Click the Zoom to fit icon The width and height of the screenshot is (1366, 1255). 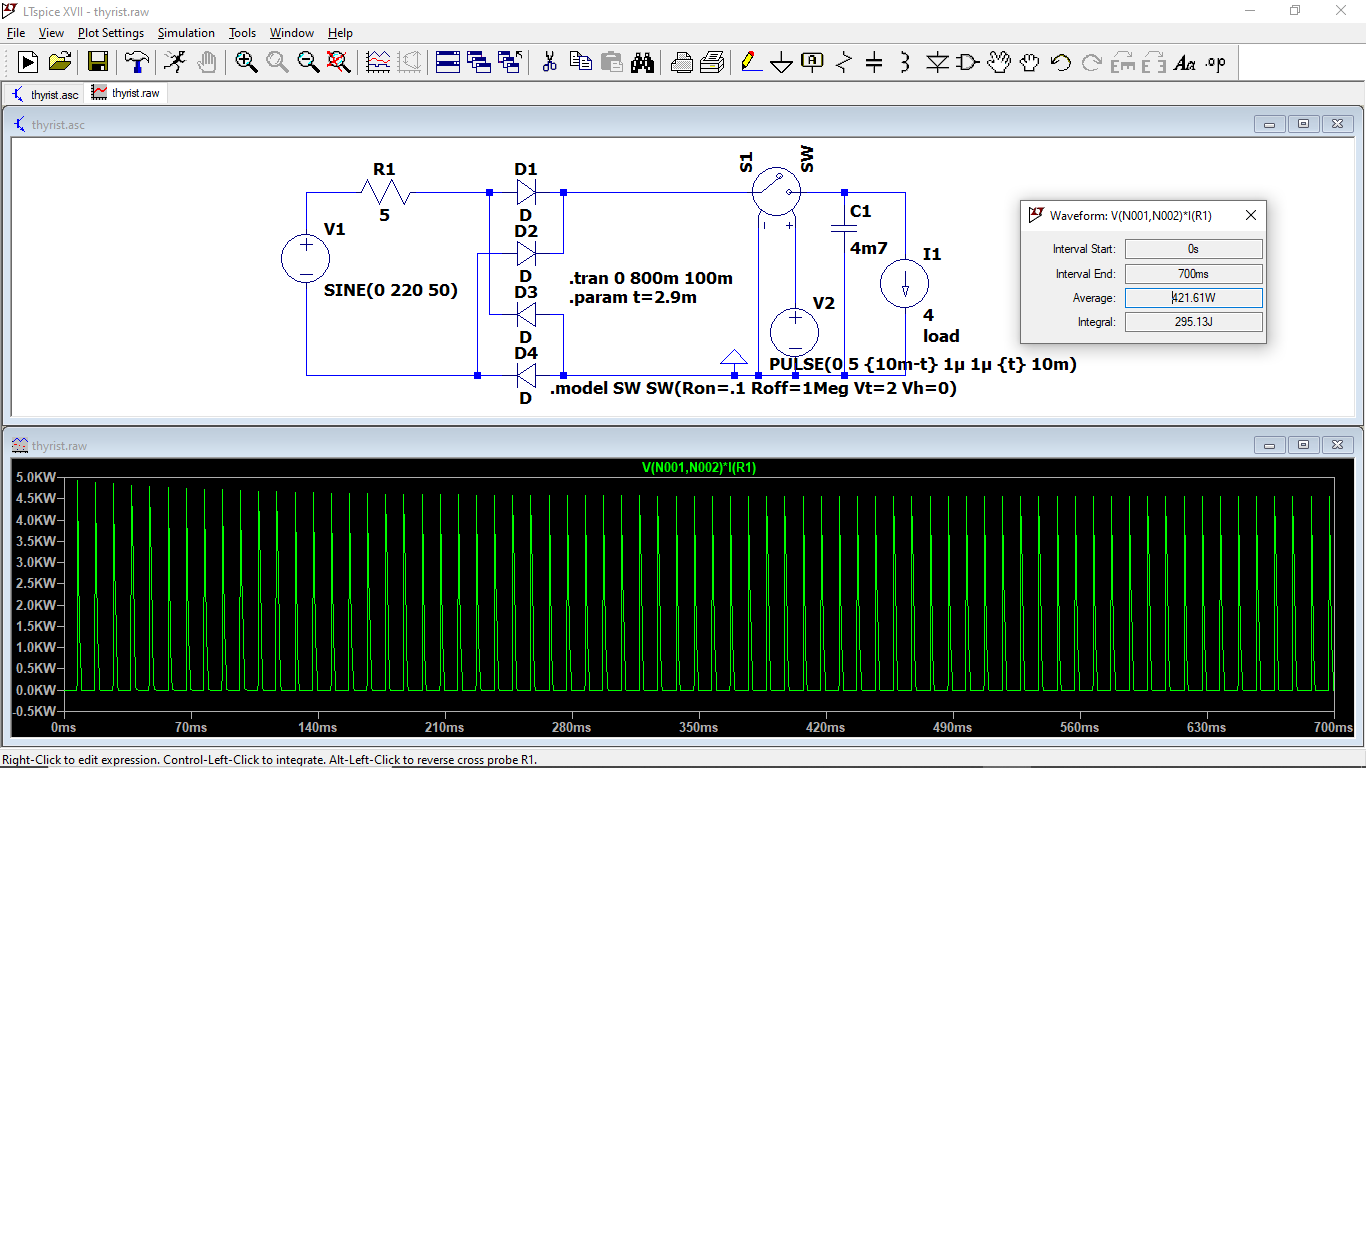(339, 62)
